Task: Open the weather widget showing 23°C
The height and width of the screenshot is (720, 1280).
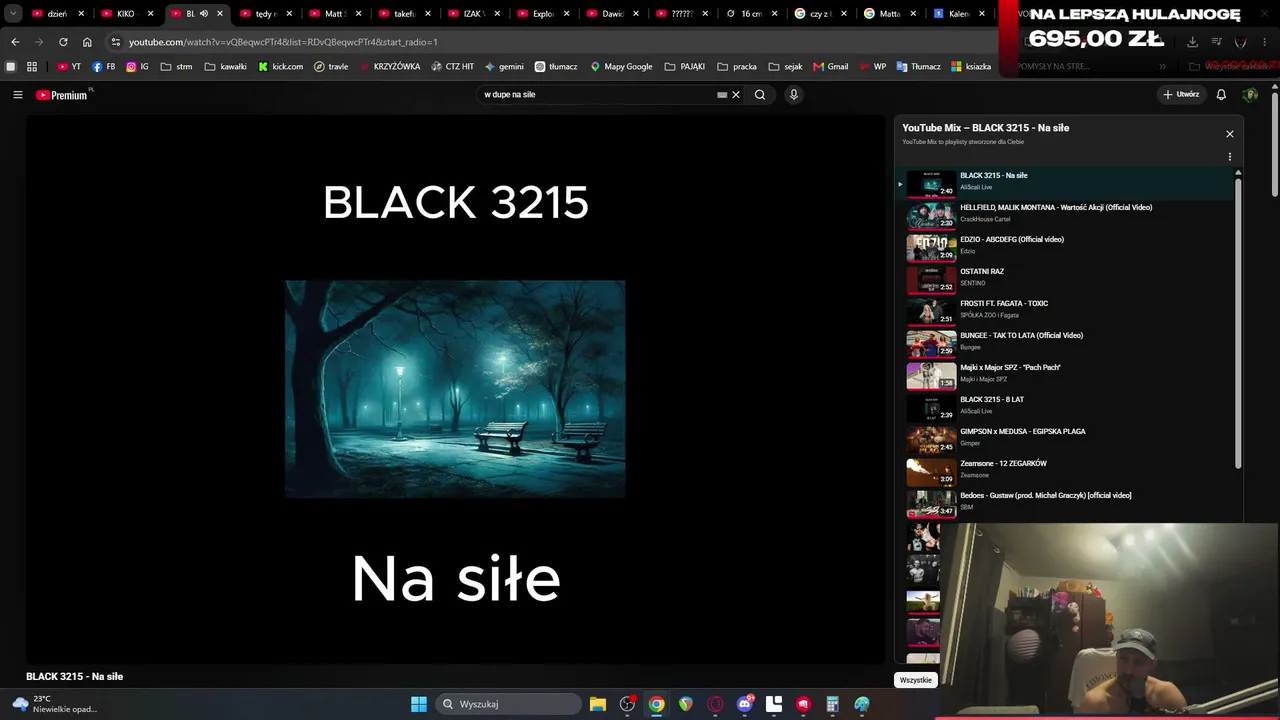Action: (55, 704)
